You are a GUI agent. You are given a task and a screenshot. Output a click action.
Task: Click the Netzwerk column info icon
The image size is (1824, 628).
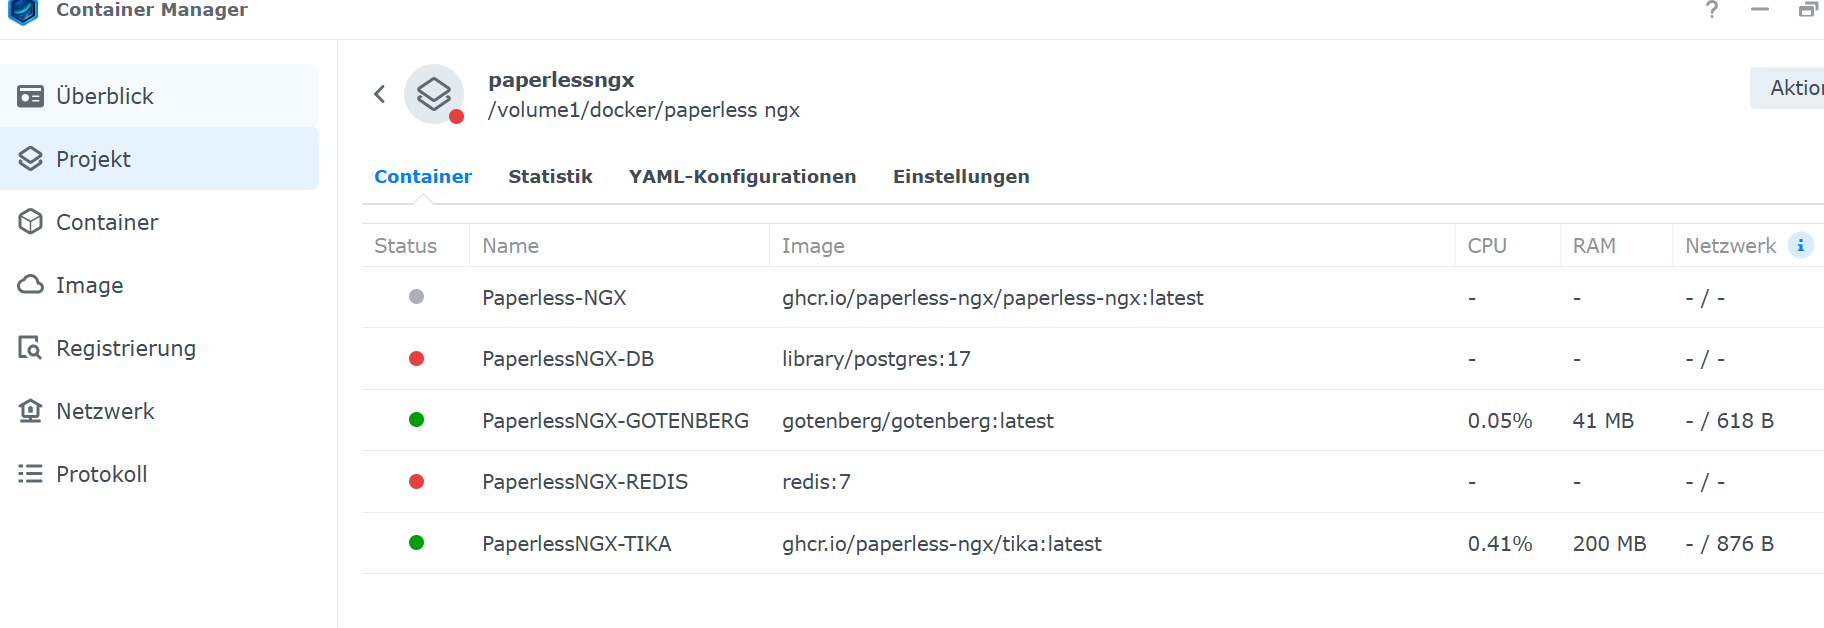[1800, 245]
